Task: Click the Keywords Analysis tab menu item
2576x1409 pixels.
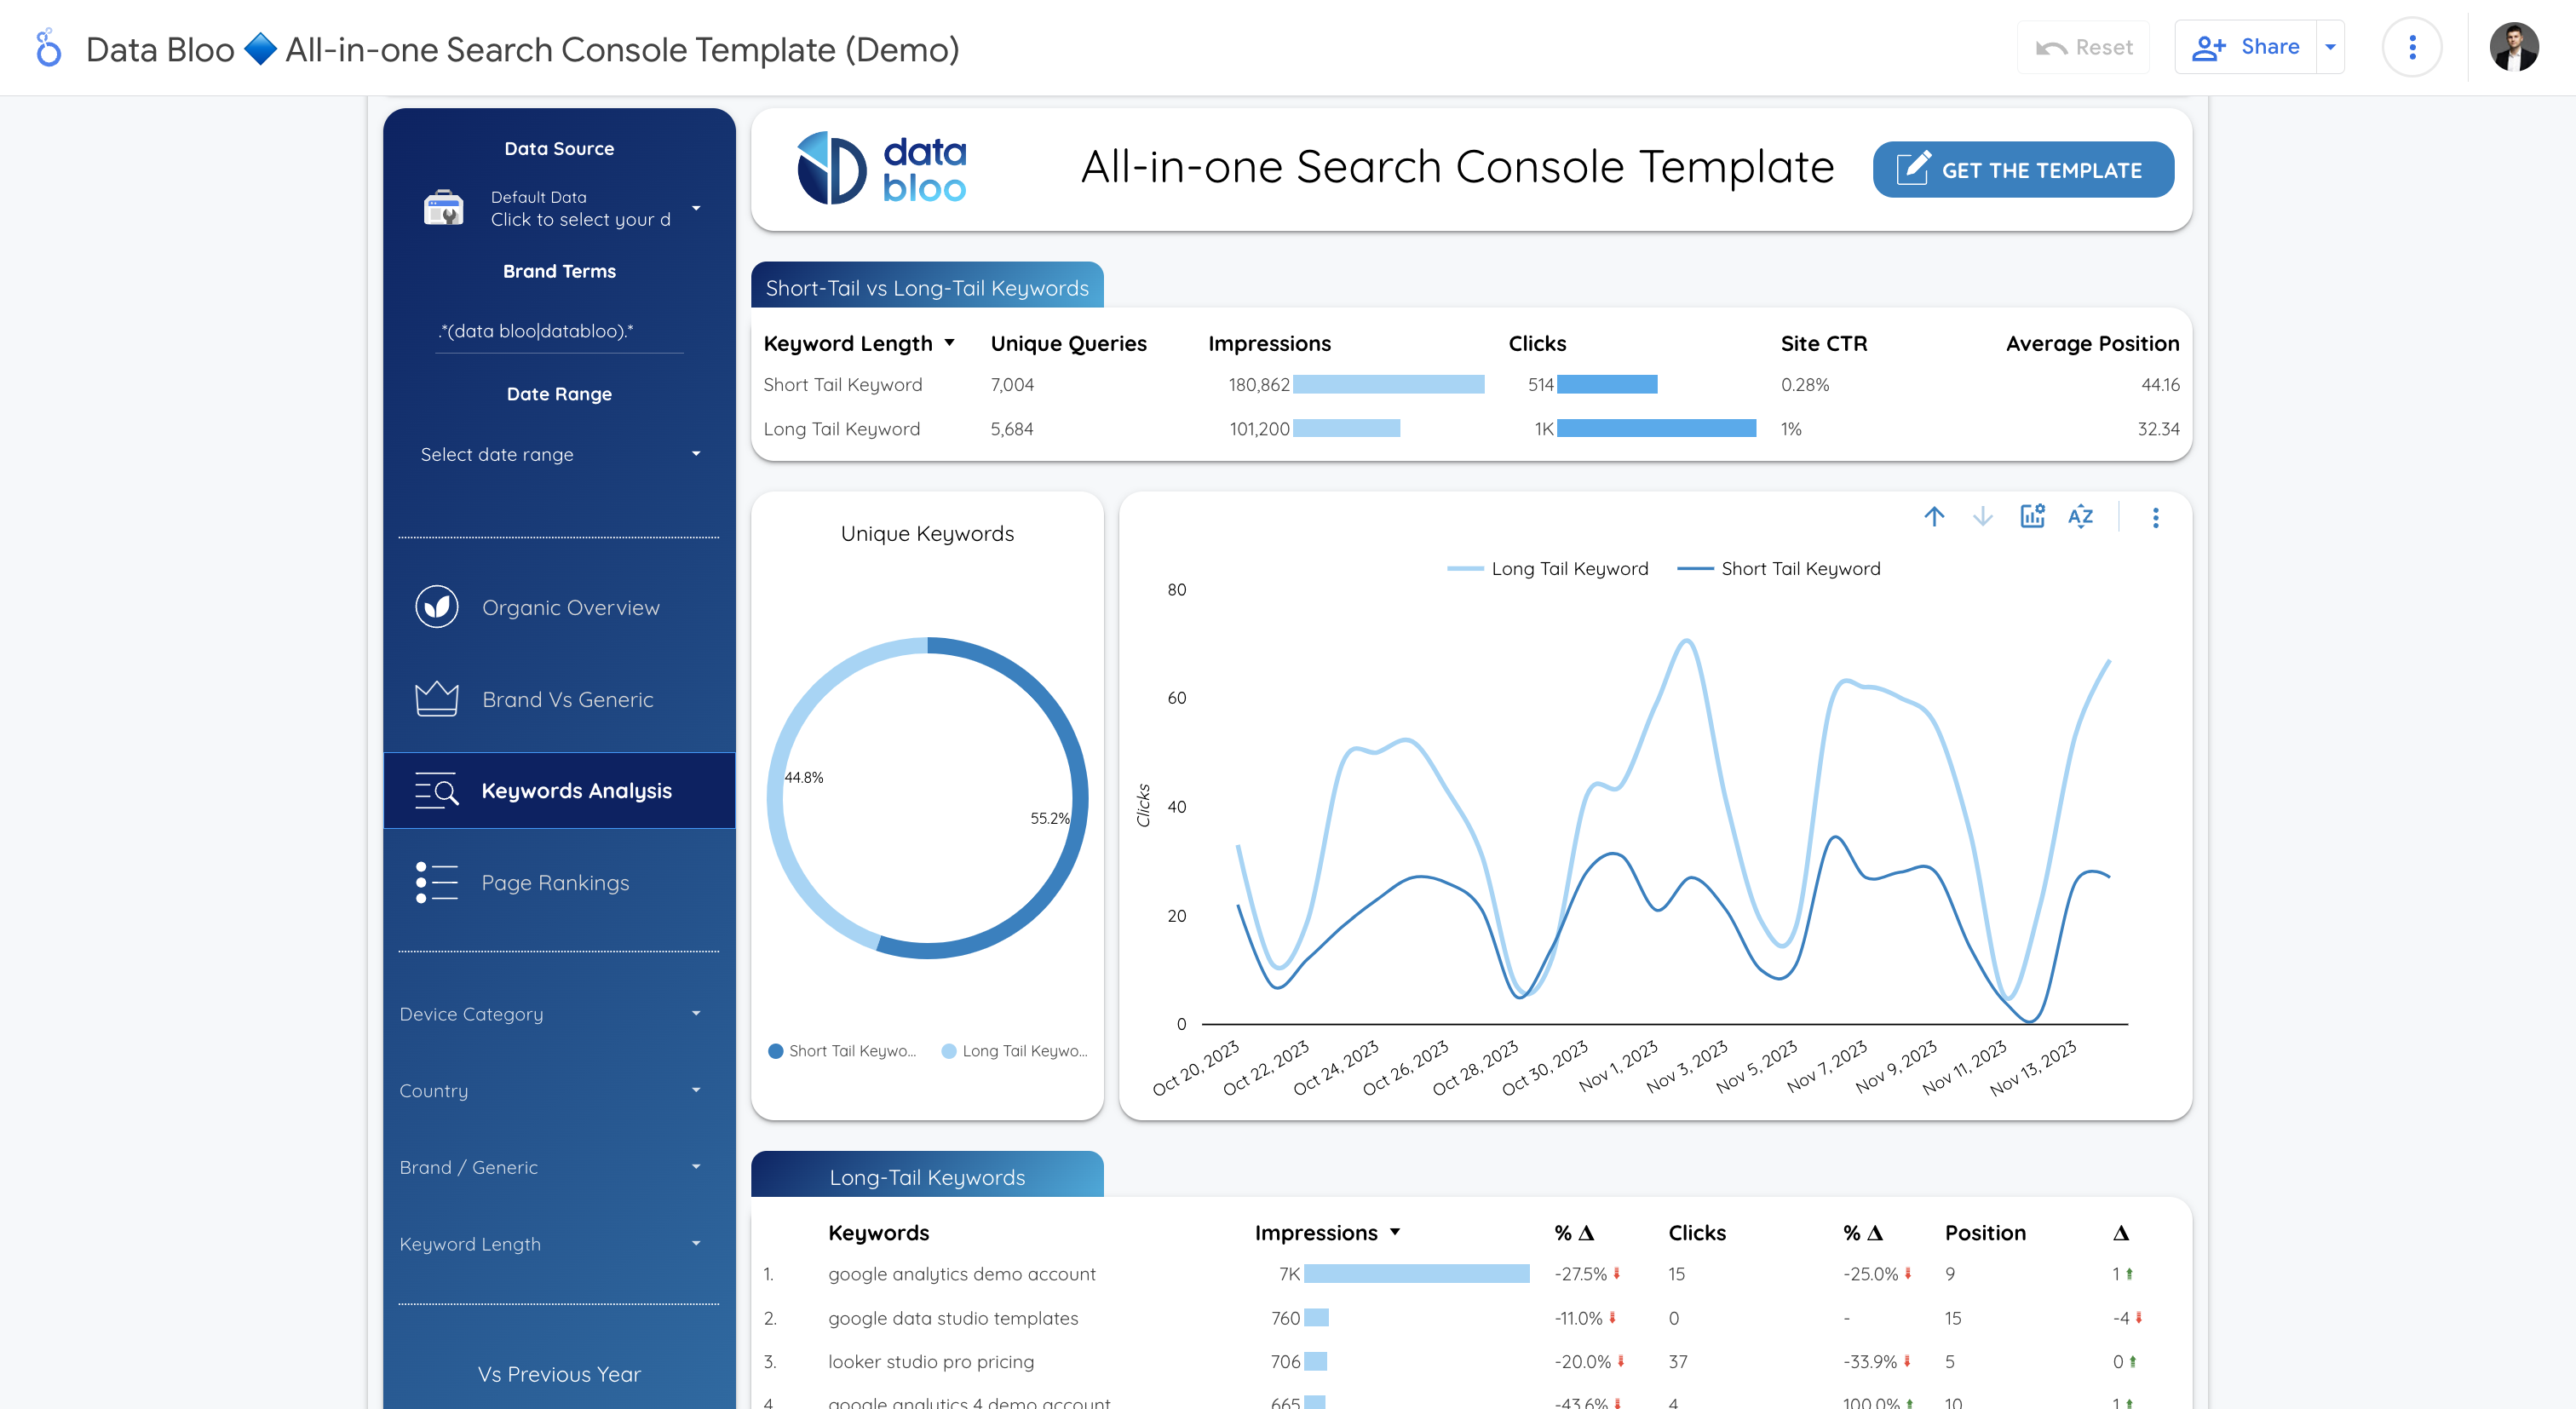Action: pos(554,790)
